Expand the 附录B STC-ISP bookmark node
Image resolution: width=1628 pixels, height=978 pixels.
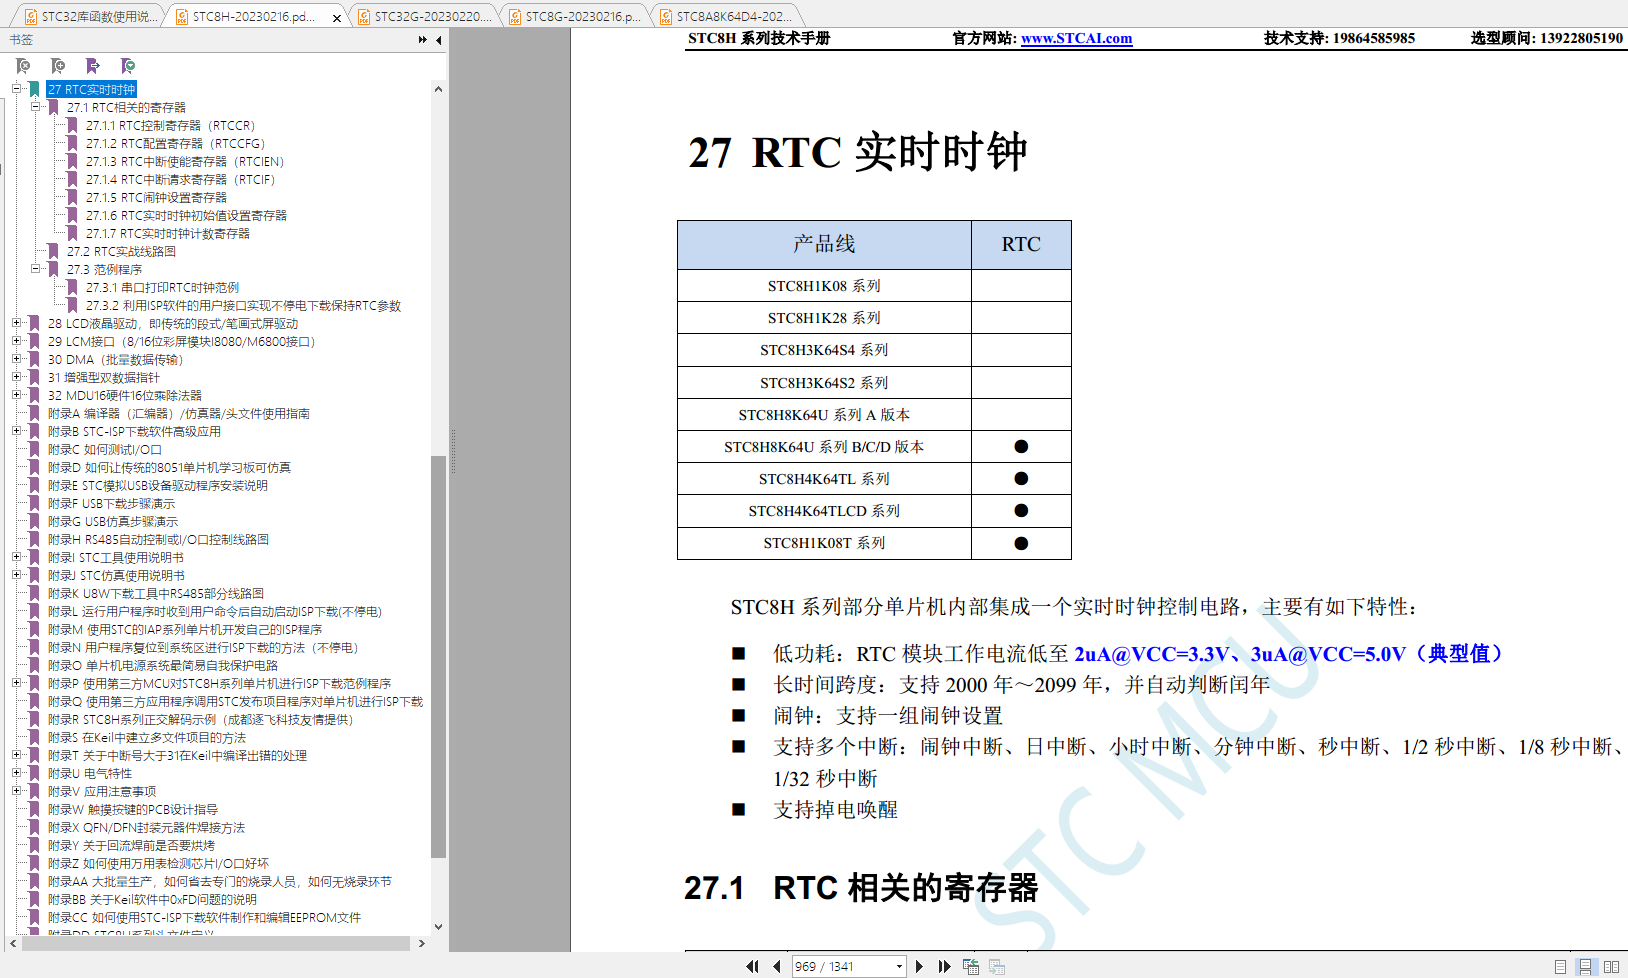point(16,431)
